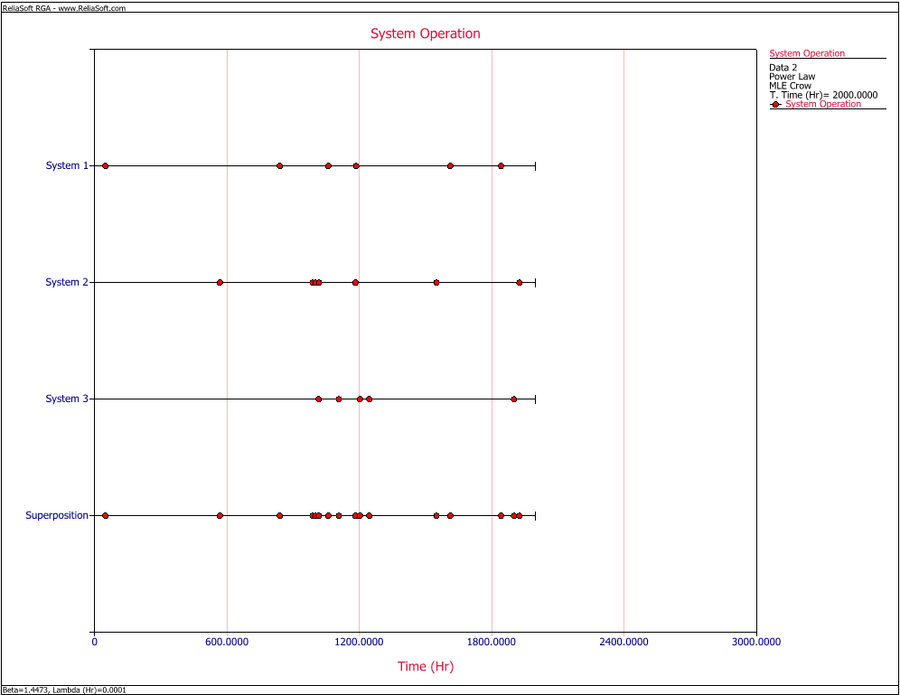Click System 3's last failure point
The image size is (900, 695).
[514, 399]
